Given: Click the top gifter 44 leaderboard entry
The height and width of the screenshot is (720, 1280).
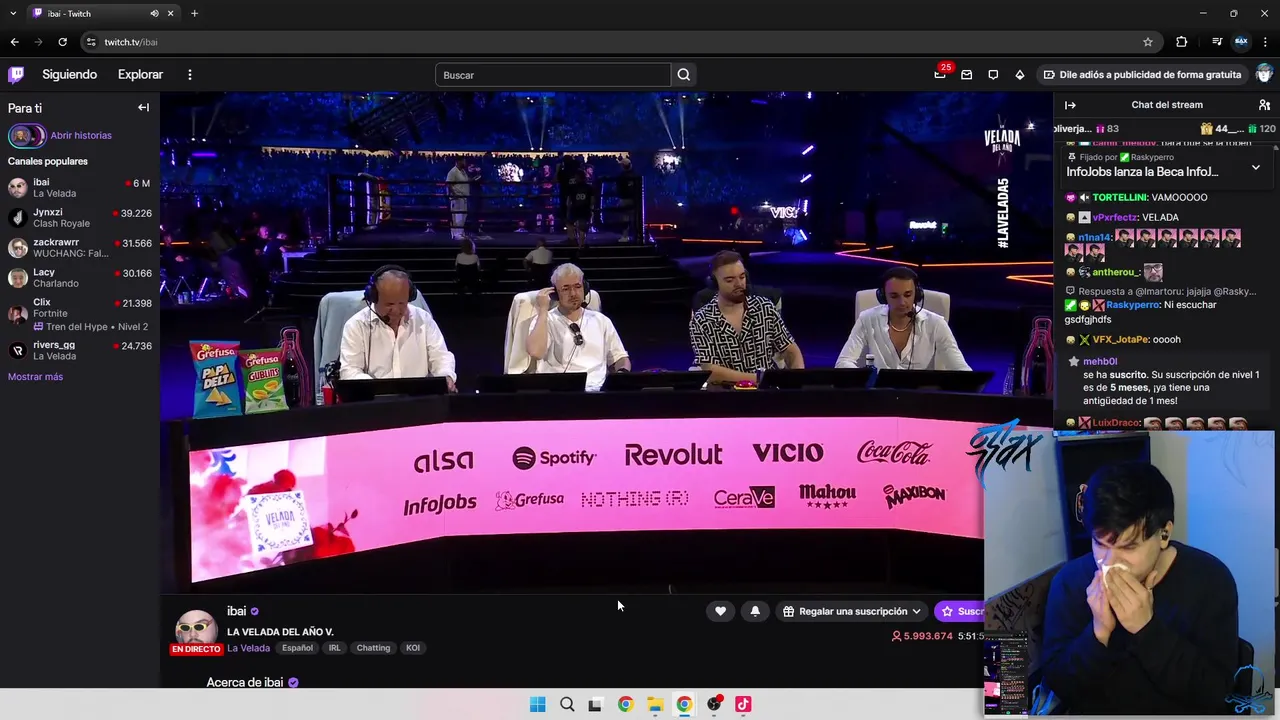Looking at the screenshot, I should pos(1222,129).
